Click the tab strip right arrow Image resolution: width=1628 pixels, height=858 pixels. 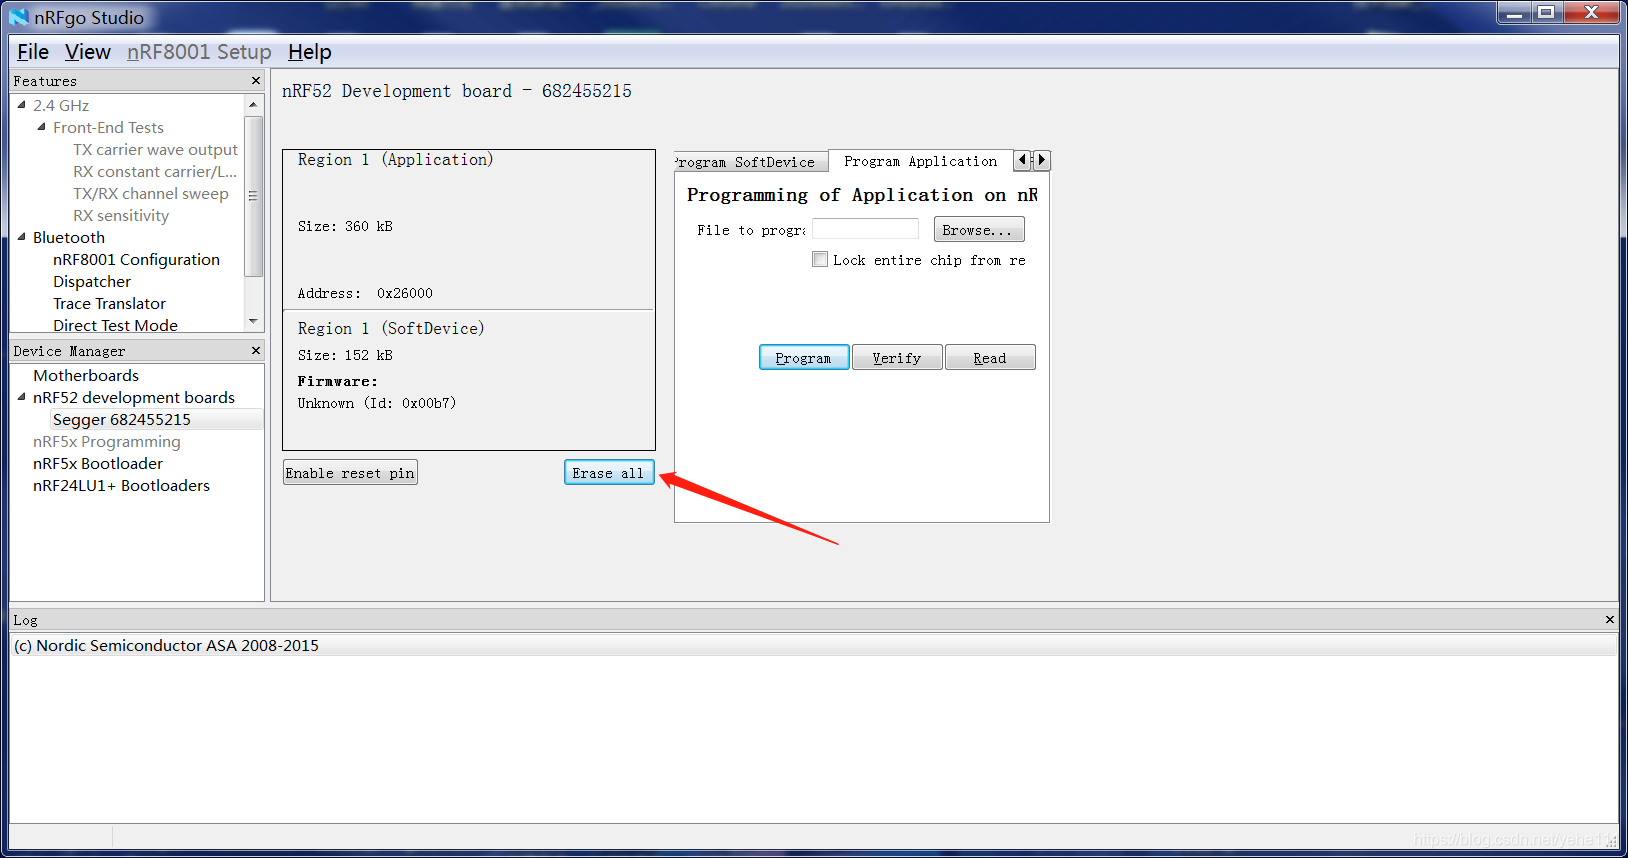[x=1041, y=160]
